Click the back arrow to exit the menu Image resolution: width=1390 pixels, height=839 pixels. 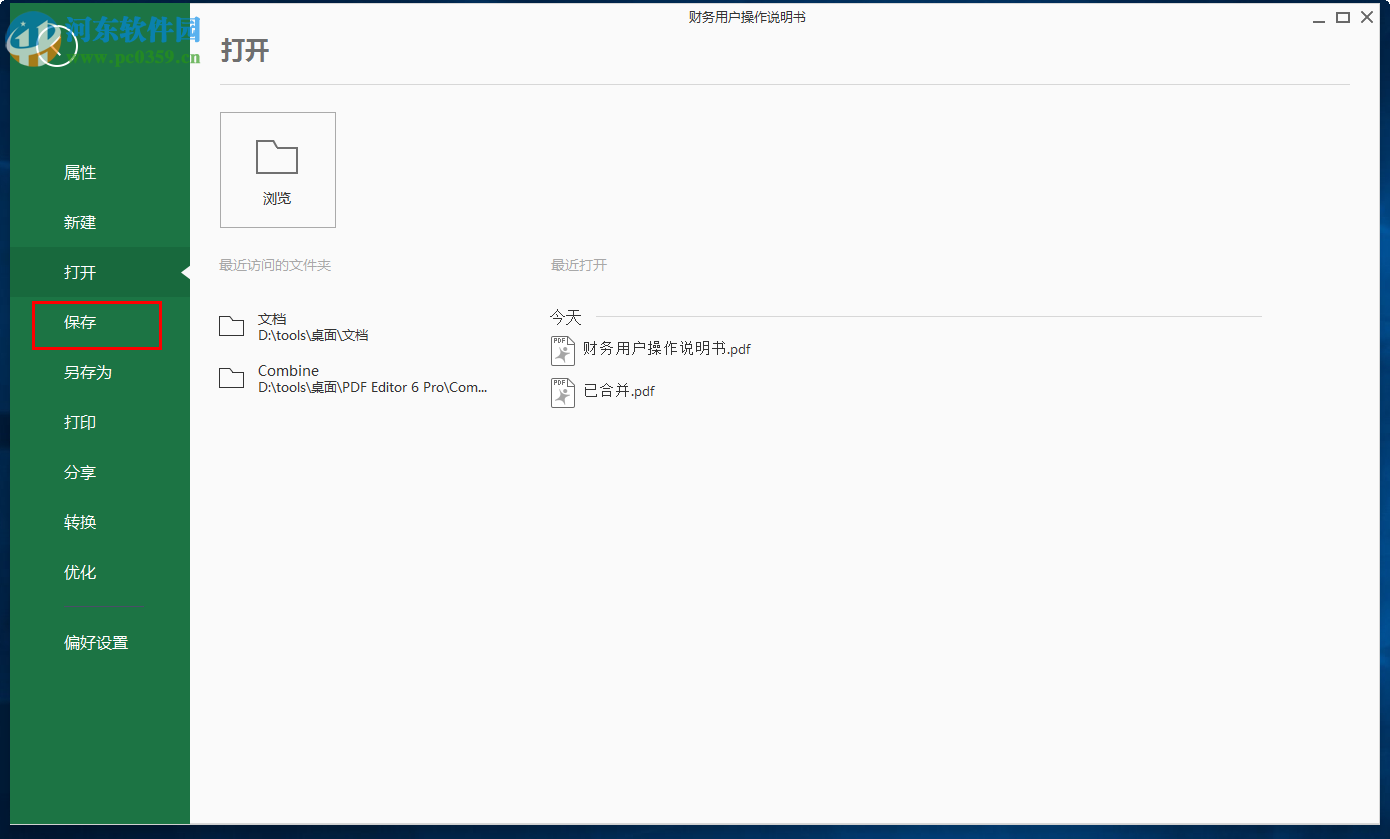click(x=45, y=45)
